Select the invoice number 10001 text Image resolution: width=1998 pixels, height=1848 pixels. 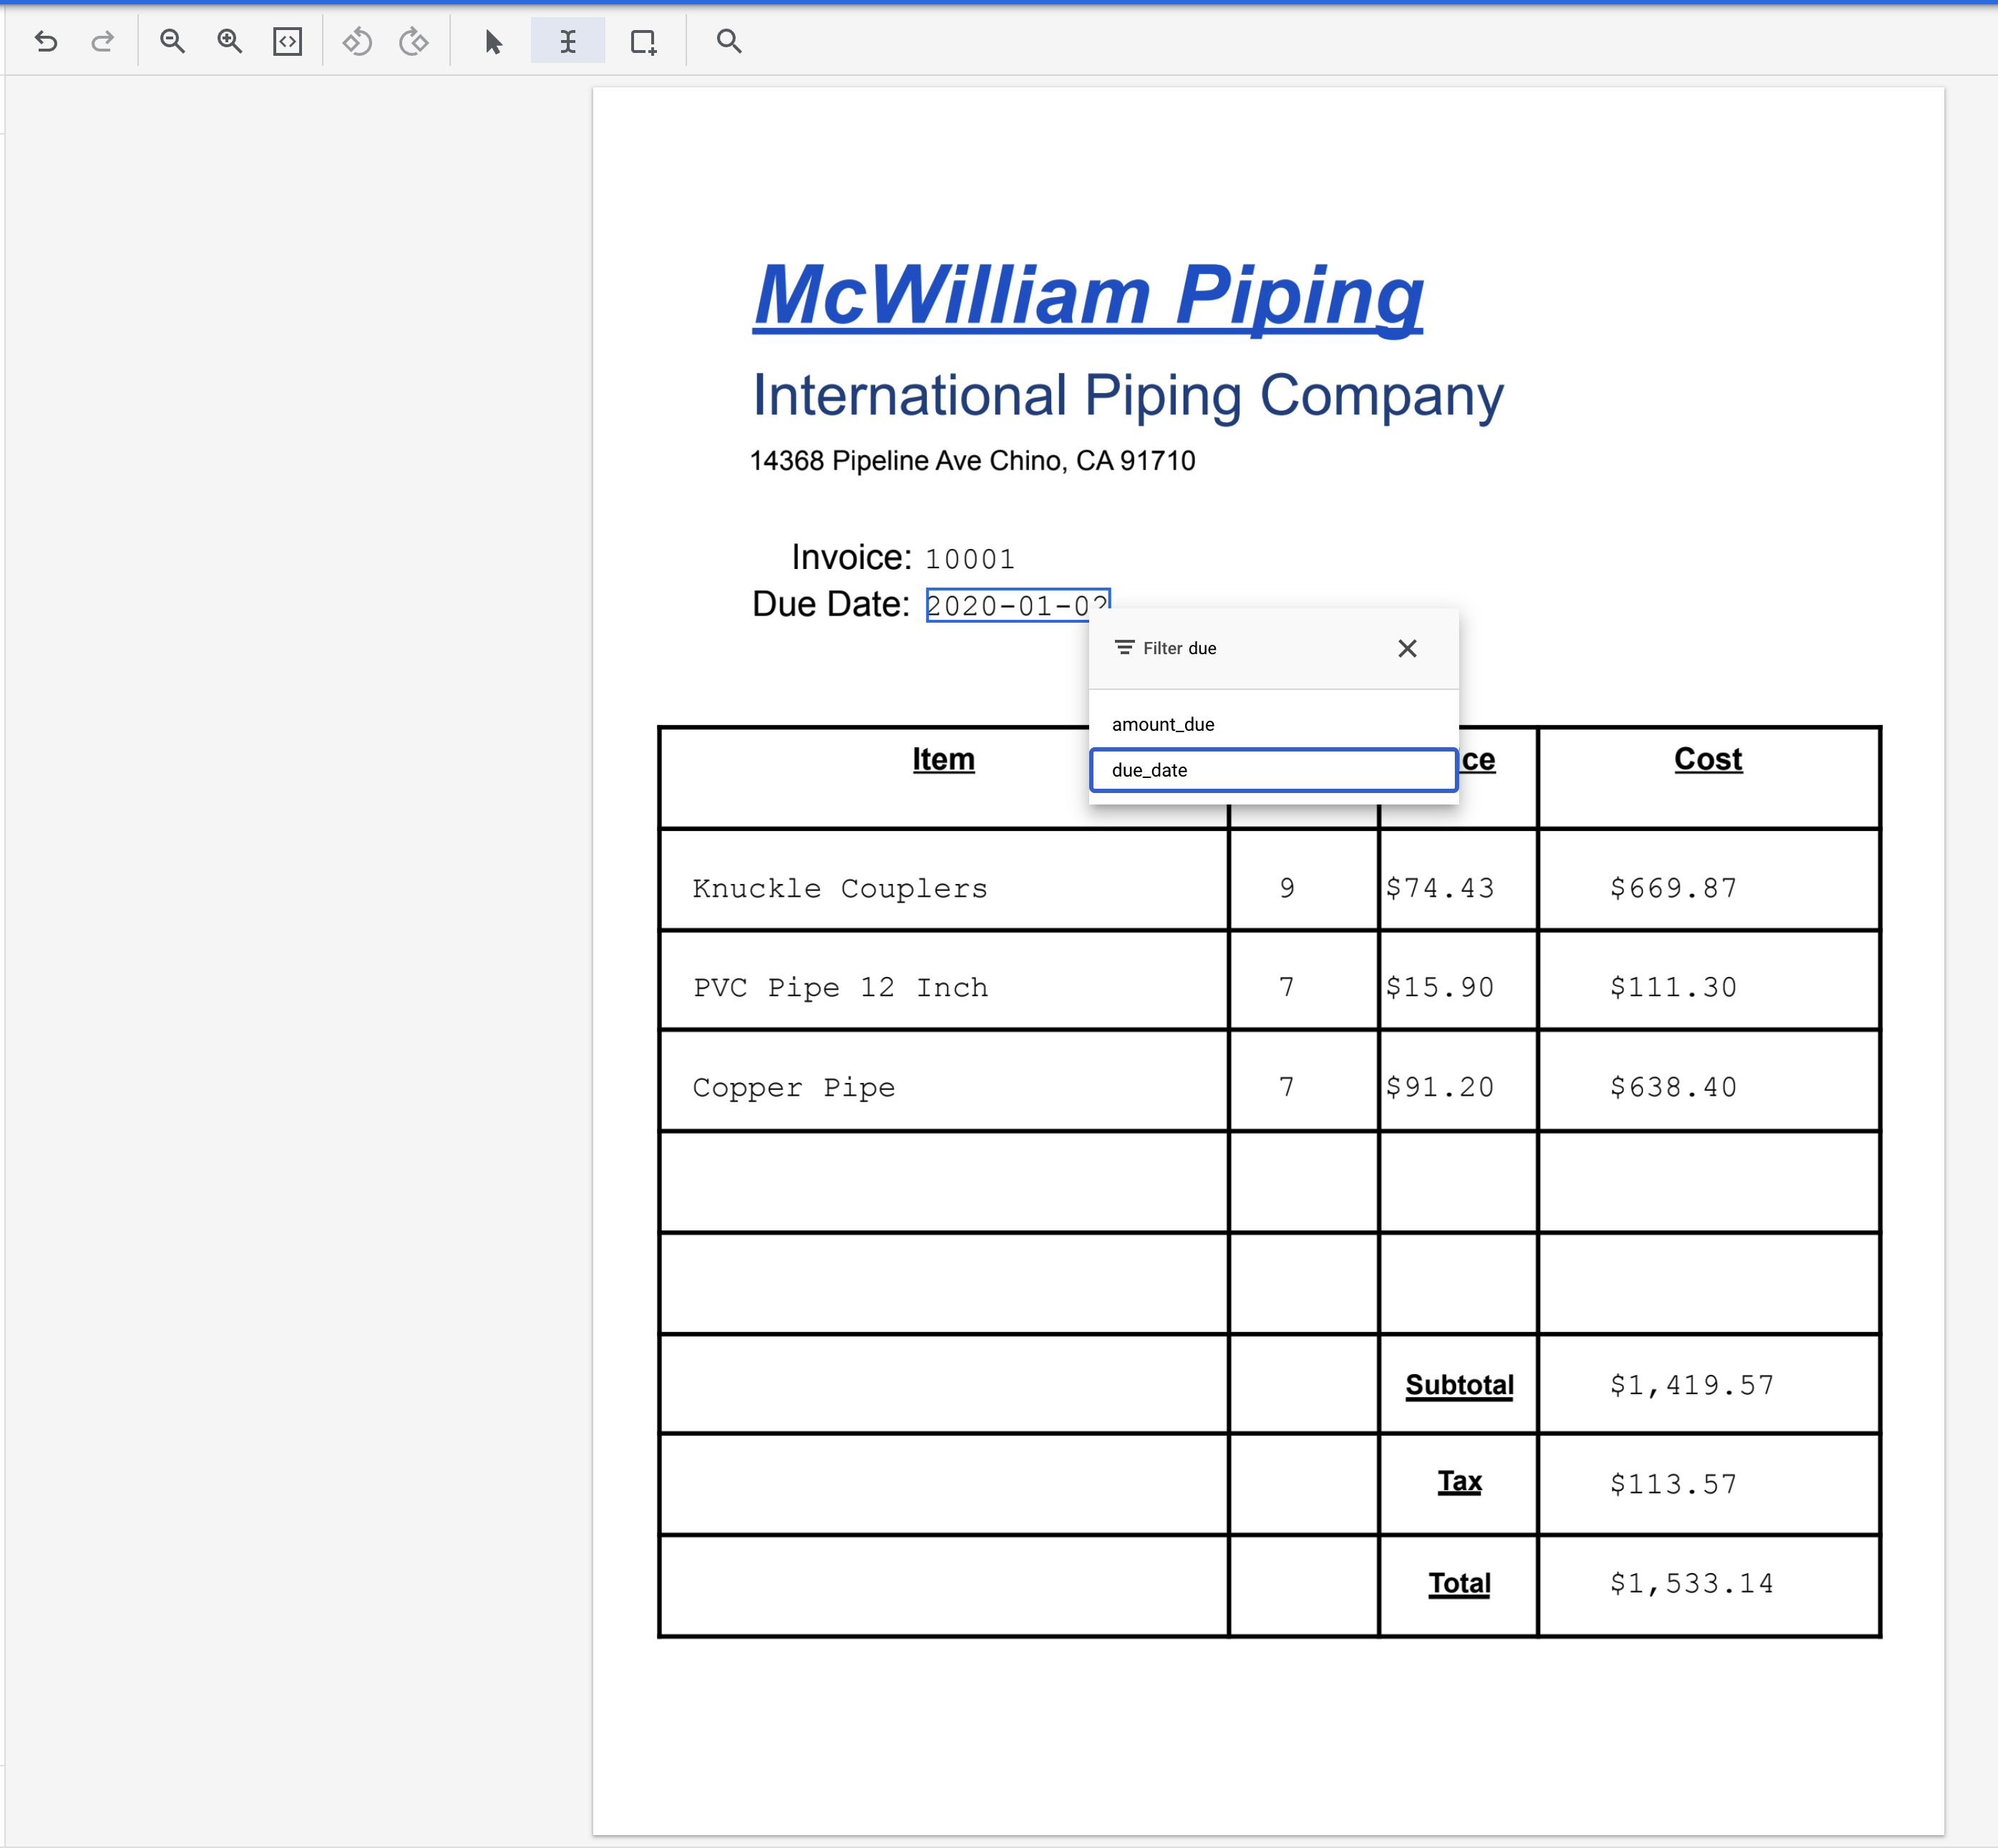click(x=969, y=557)
